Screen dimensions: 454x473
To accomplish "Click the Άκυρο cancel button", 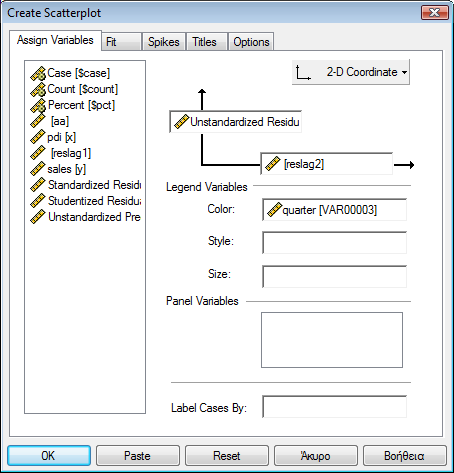I will [316, 455].
